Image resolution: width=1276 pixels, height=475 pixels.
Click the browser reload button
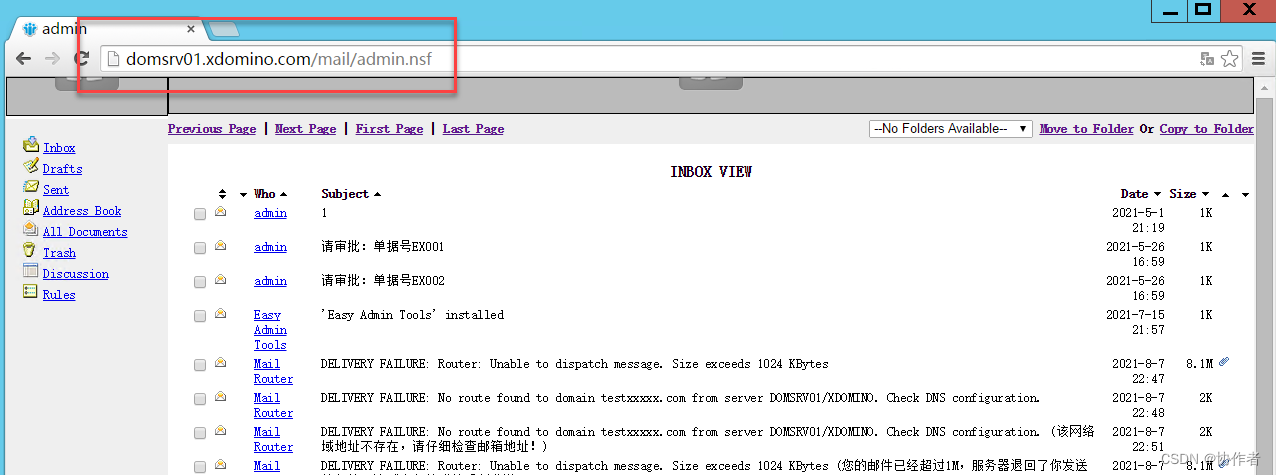pos(82,59)
